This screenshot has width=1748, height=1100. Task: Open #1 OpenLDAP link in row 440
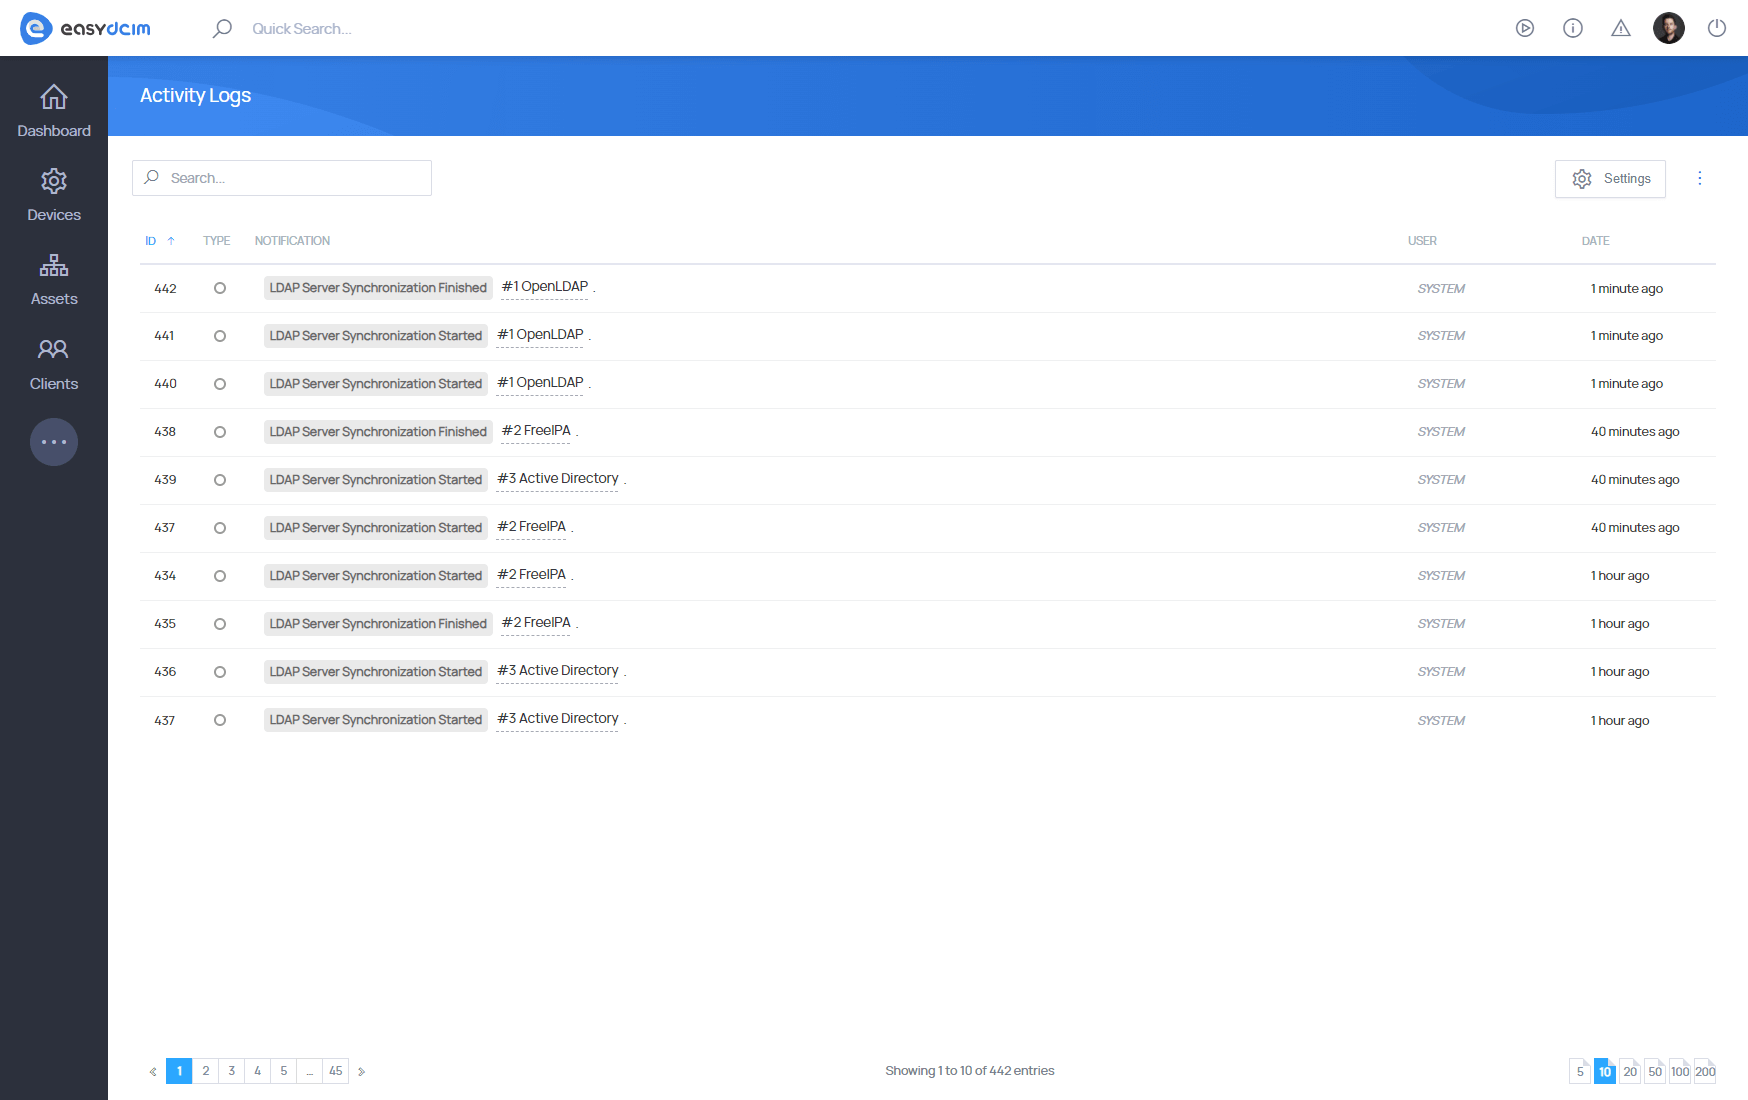tap(540, 383)
